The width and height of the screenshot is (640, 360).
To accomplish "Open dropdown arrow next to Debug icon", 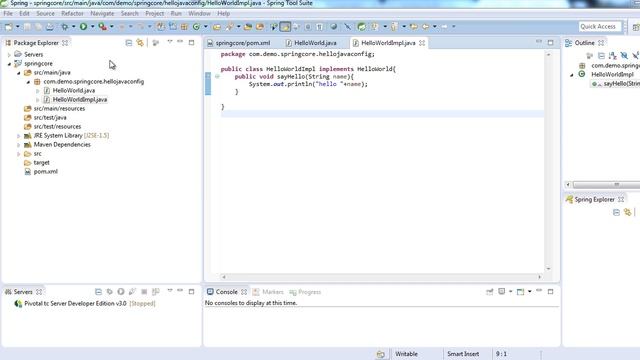I will (73, 27).
